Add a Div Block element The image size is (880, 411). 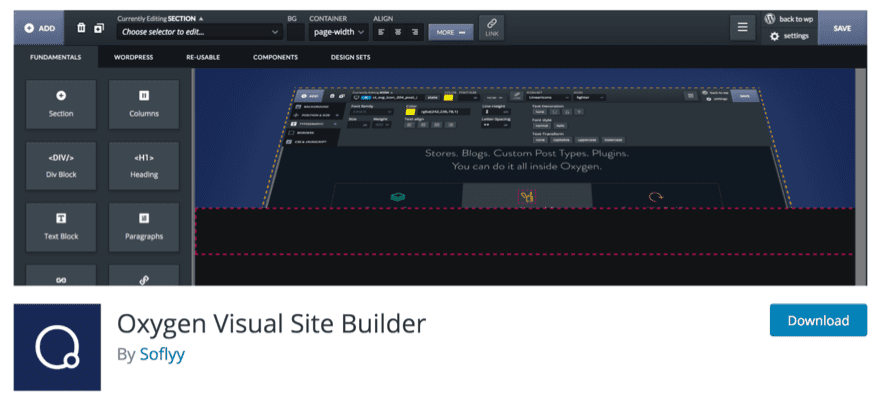pyautogui.click(x=61, y=166)
